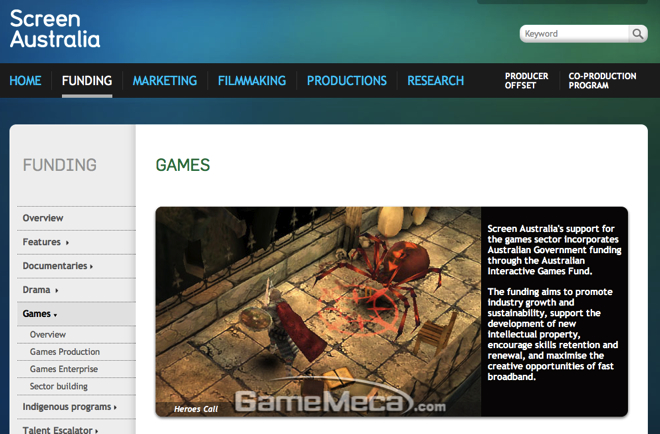Type in the Keyword search field

(574, 34)
